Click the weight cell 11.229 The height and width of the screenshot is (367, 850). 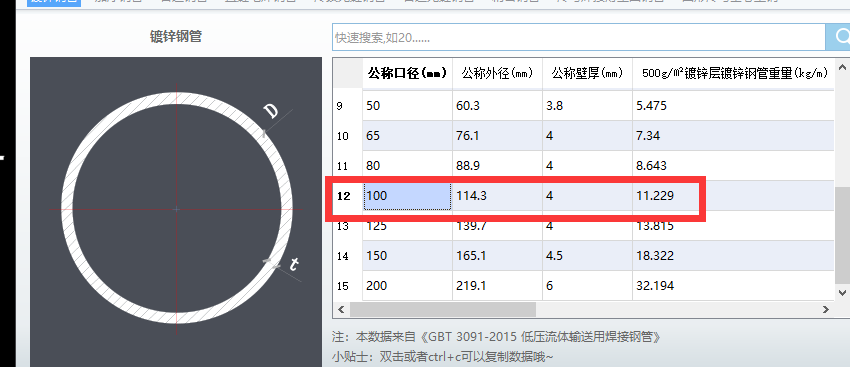(733, 196)
